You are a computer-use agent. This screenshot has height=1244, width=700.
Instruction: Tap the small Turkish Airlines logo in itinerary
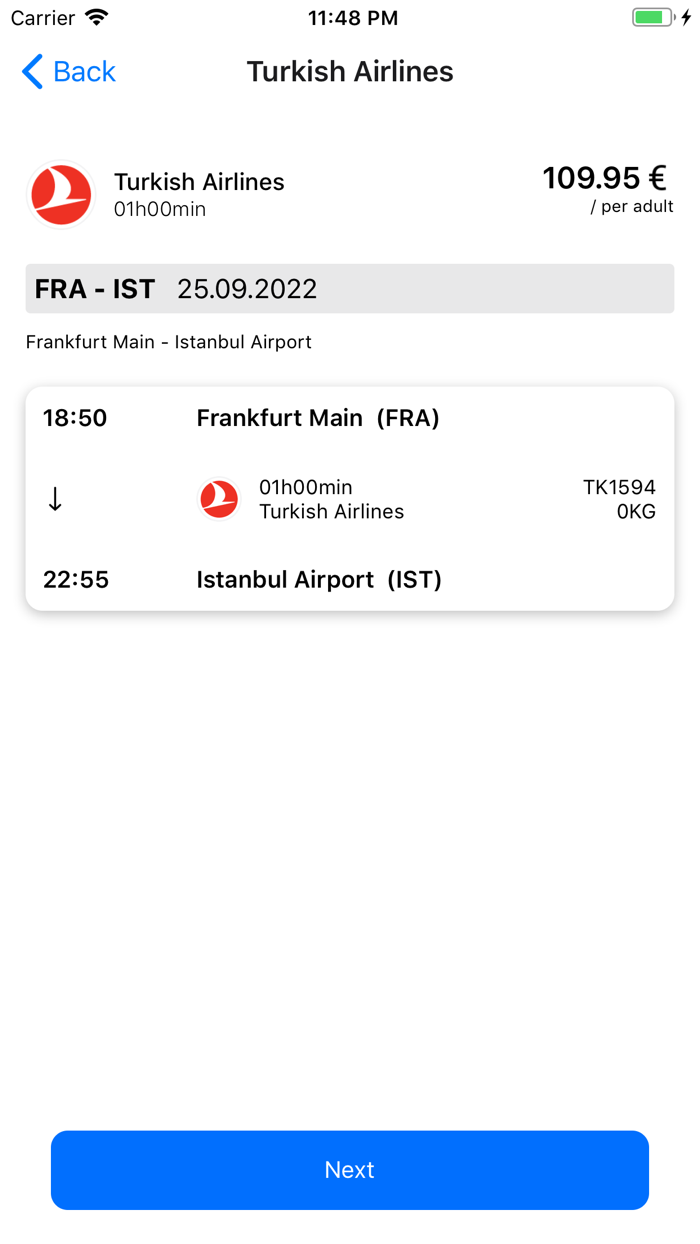pos(219,499)
